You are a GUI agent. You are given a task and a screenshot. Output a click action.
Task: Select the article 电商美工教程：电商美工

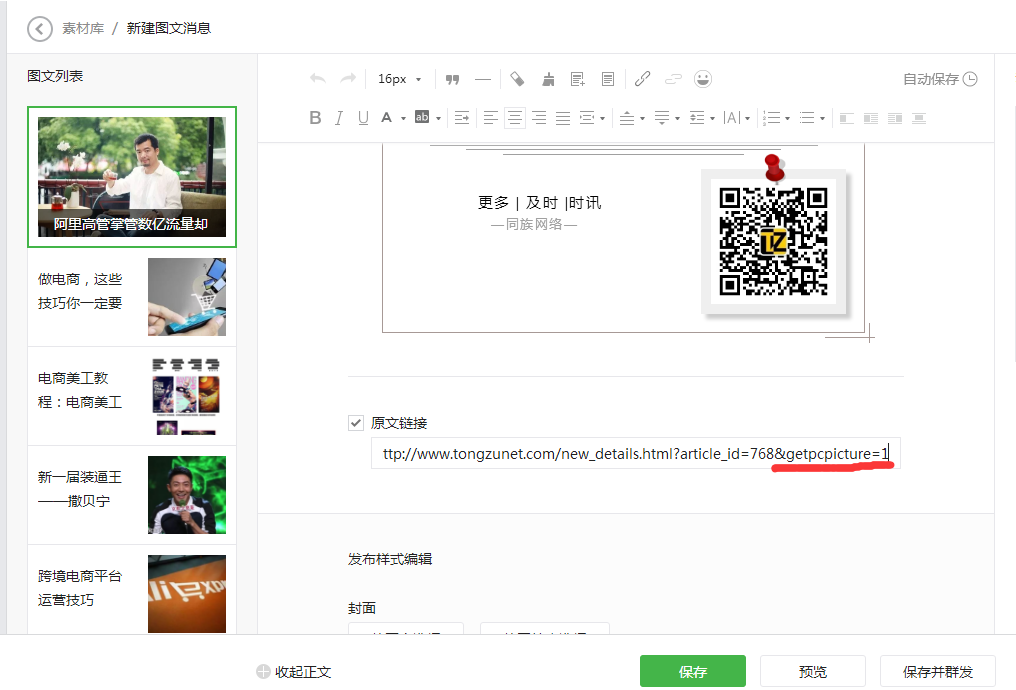tap(132, 396)
